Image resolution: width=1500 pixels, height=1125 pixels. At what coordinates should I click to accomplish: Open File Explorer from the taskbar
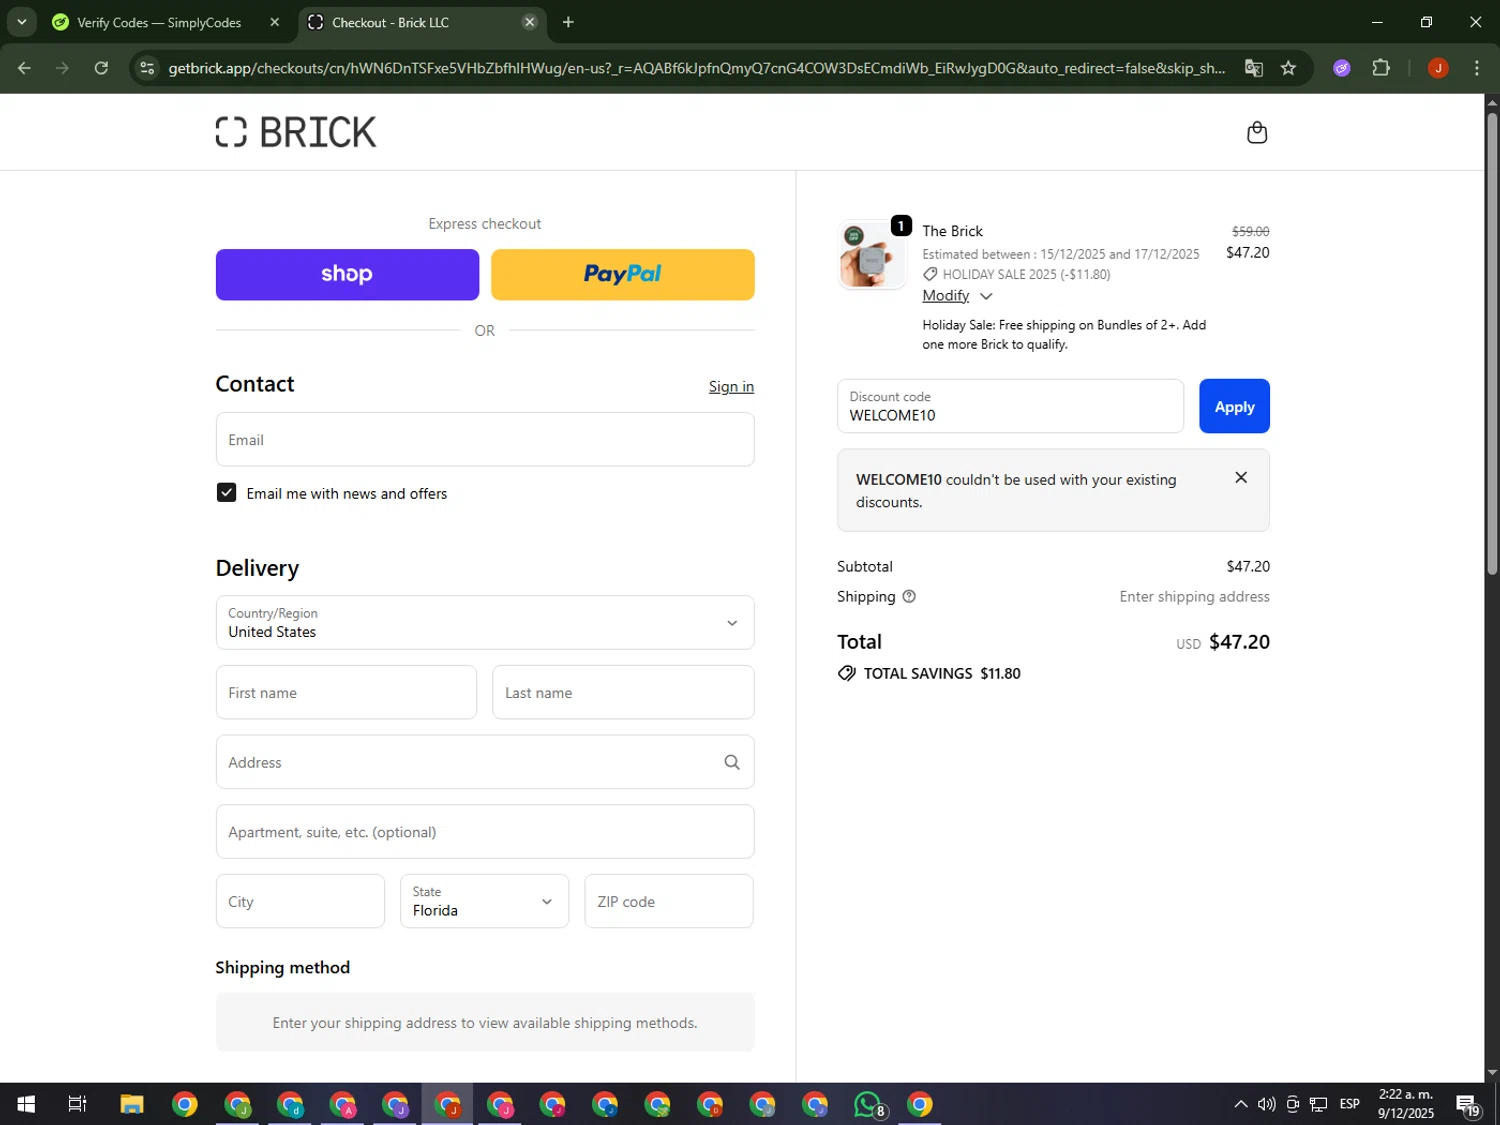pyautogui.click(x=132, y=1104)
